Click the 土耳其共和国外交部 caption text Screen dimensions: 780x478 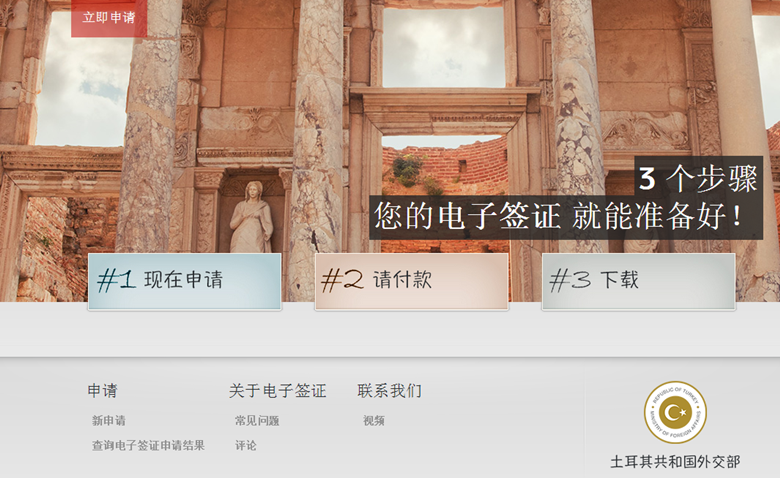(x=675, y=462)
